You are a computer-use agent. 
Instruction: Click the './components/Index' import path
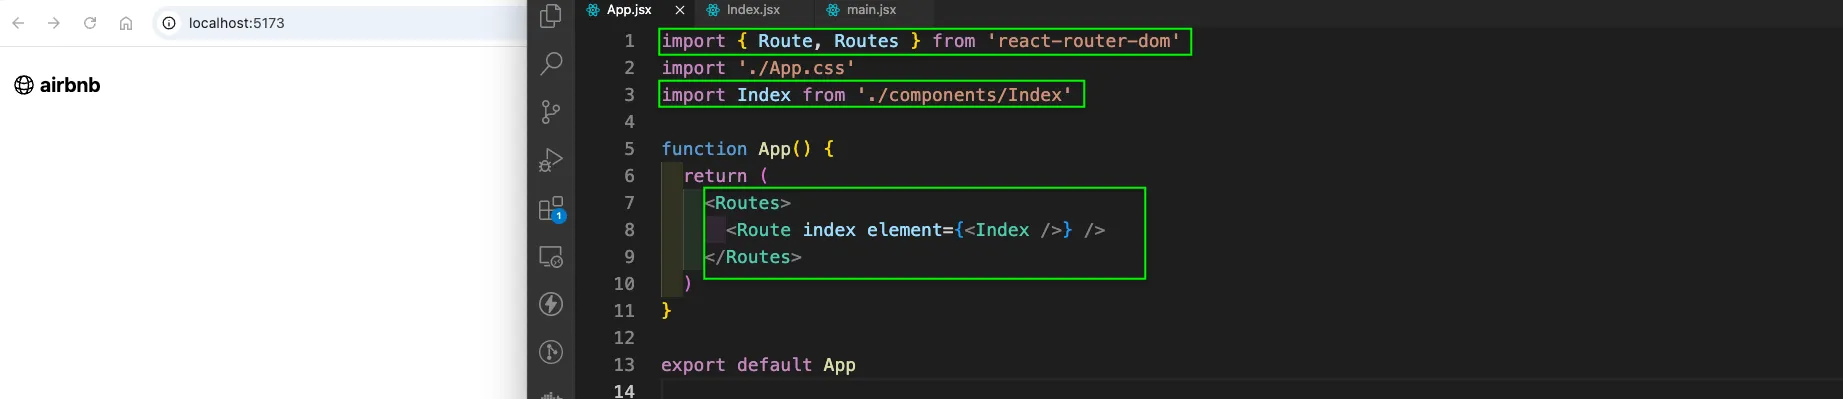click(964, 95)
